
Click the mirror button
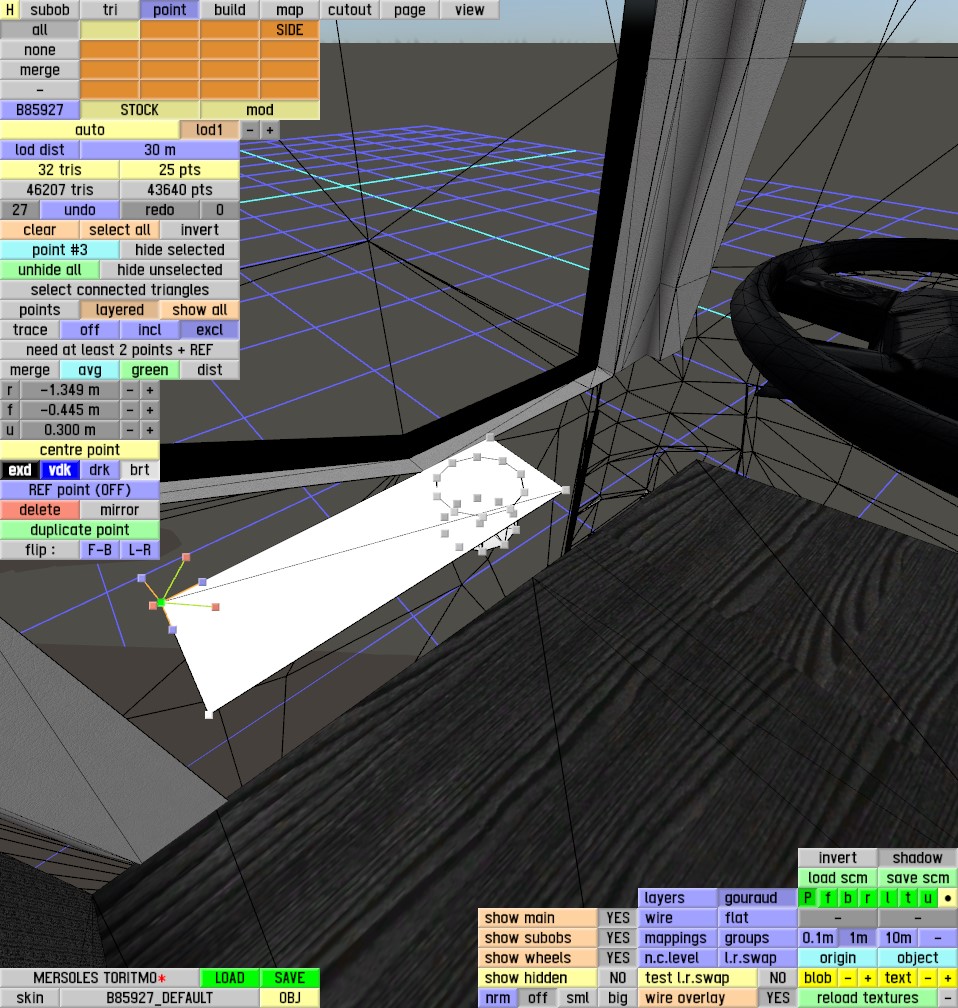(120, 509)
